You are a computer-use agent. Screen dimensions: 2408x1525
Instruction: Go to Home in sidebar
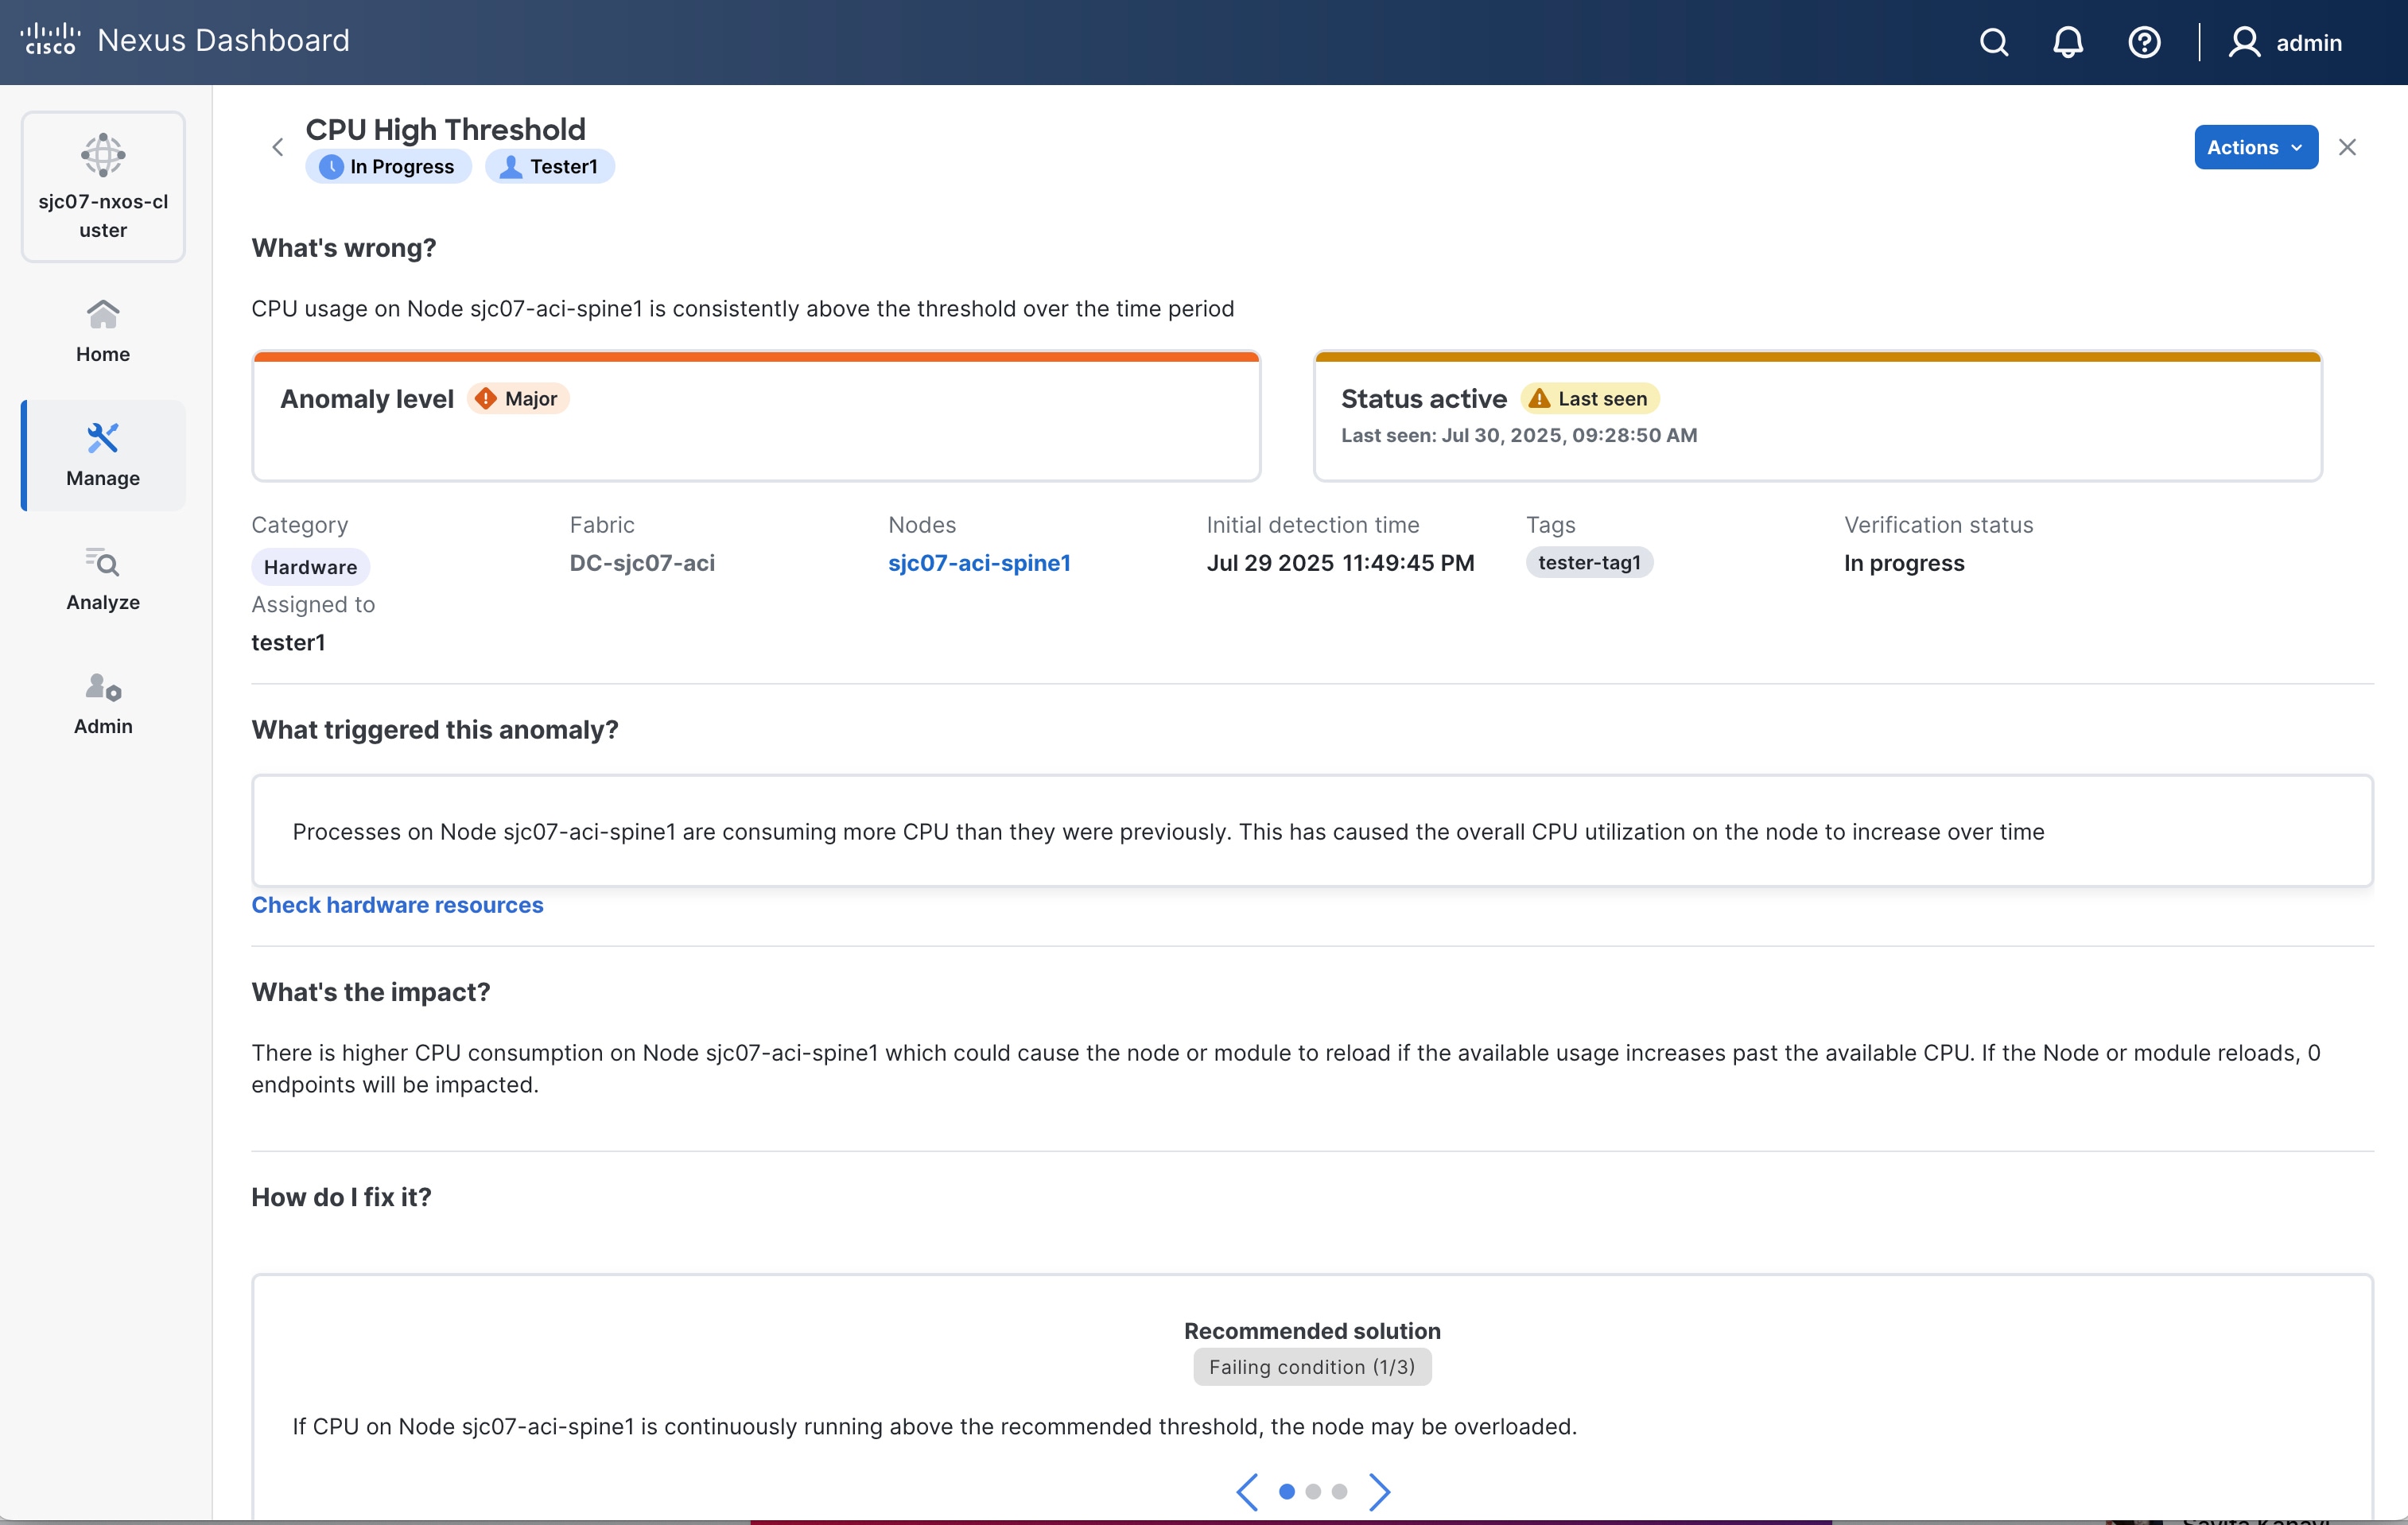(103, 331)
